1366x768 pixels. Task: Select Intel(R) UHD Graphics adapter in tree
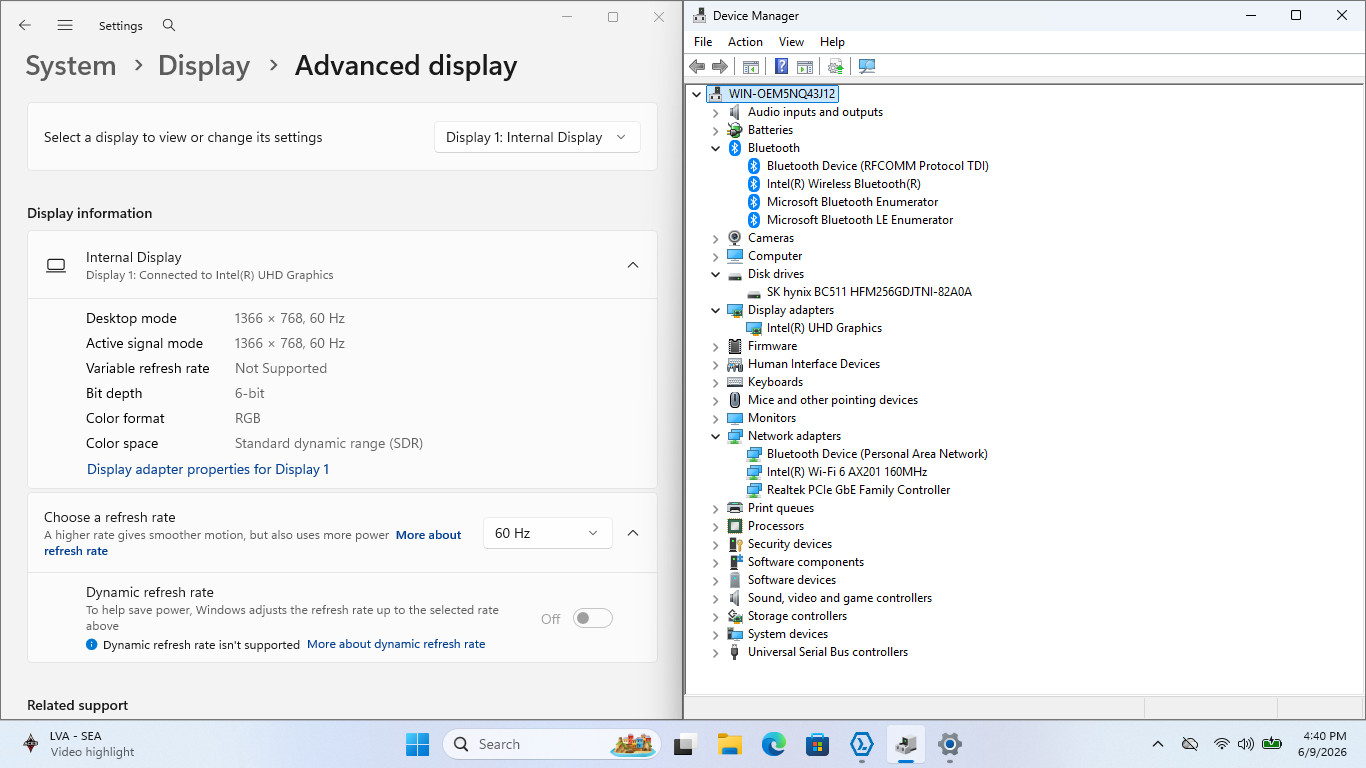[x=824, y=328]
